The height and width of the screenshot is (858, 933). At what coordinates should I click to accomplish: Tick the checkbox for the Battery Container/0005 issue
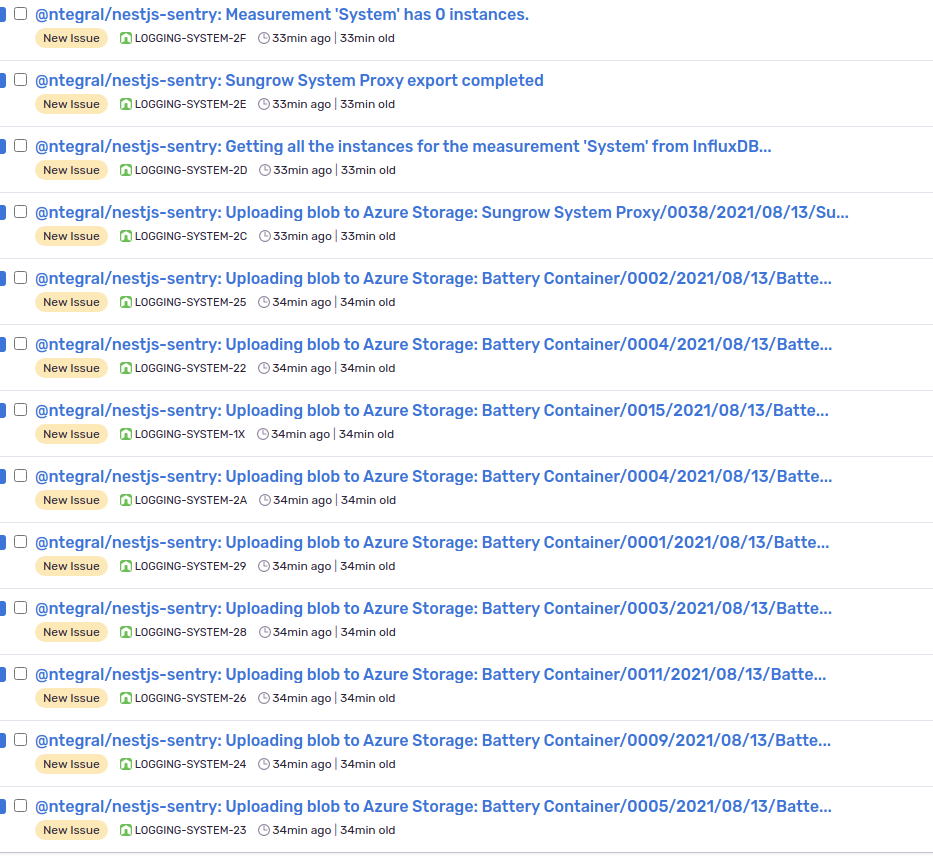(21, 806)
